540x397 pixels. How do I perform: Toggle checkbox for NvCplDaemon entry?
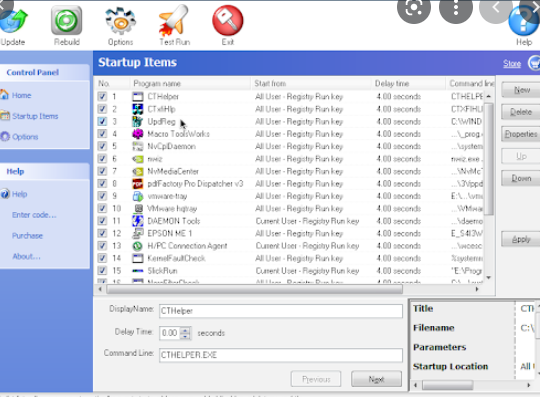click(x=102, y=146)
